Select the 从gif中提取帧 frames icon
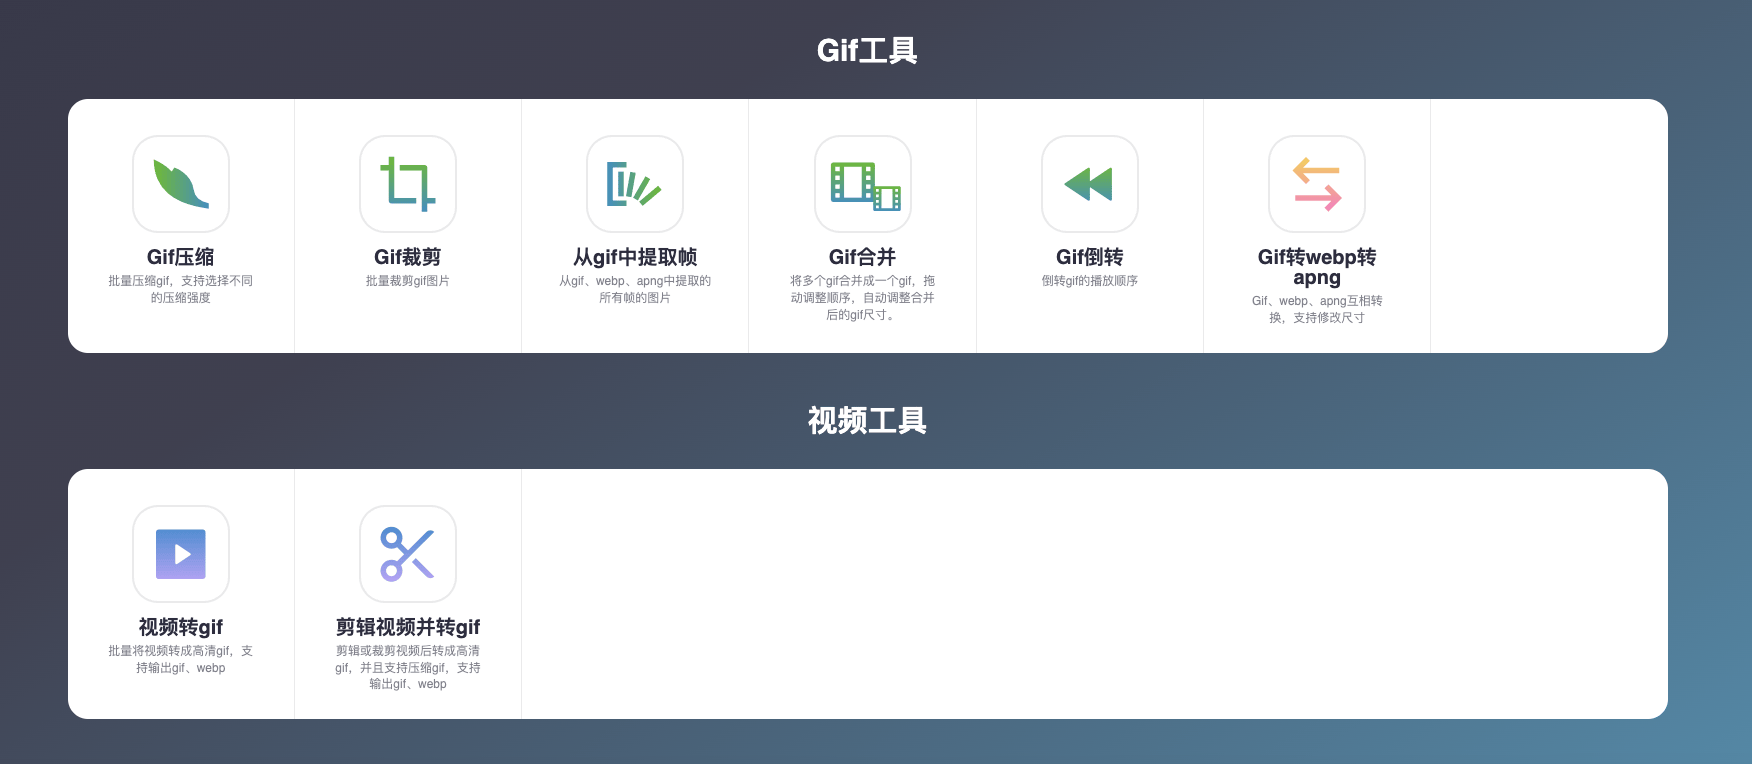Viewport: 1752px width, 764px height. coord(635,184)
